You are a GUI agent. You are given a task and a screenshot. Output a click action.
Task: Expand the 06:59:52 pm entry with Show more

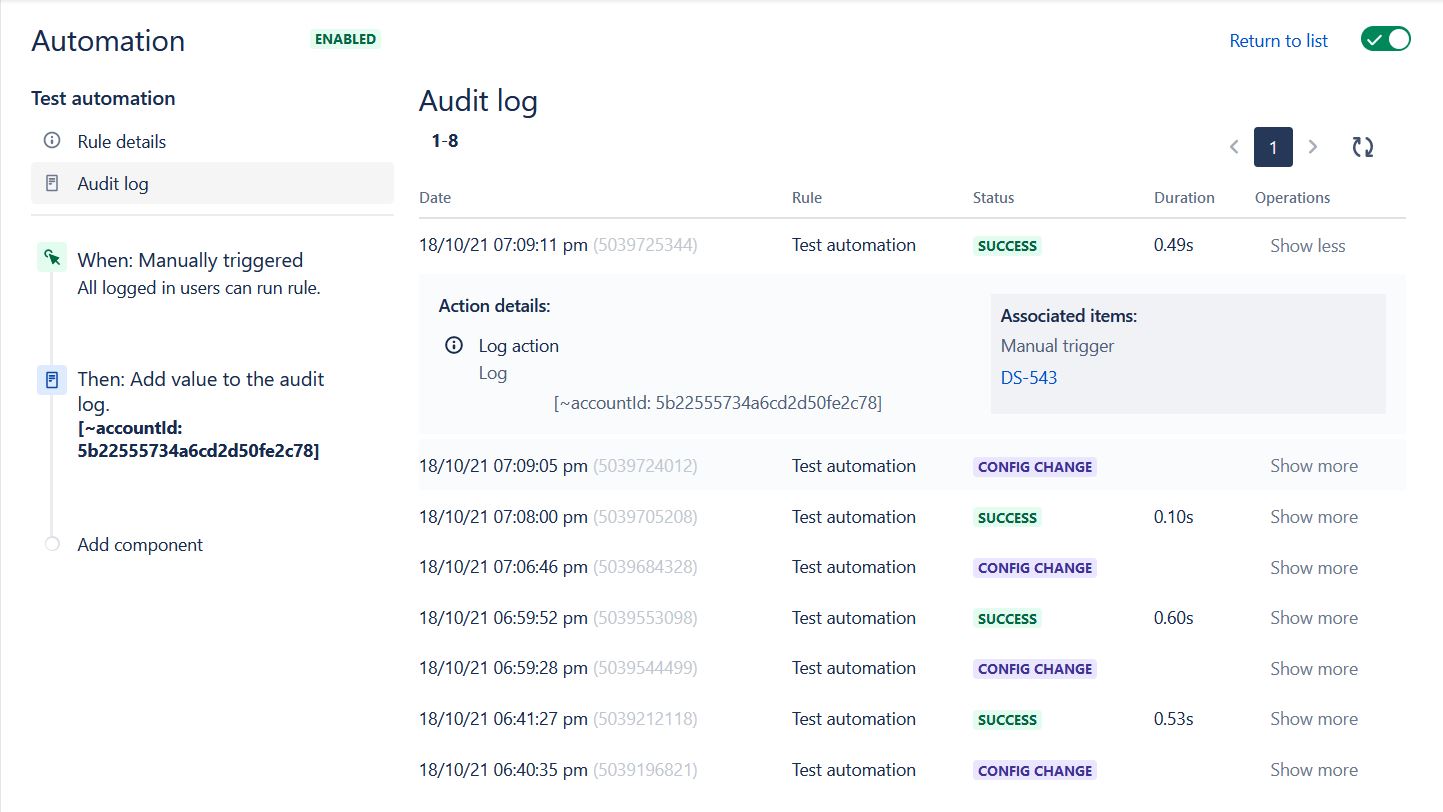[x=1314, y=618]
